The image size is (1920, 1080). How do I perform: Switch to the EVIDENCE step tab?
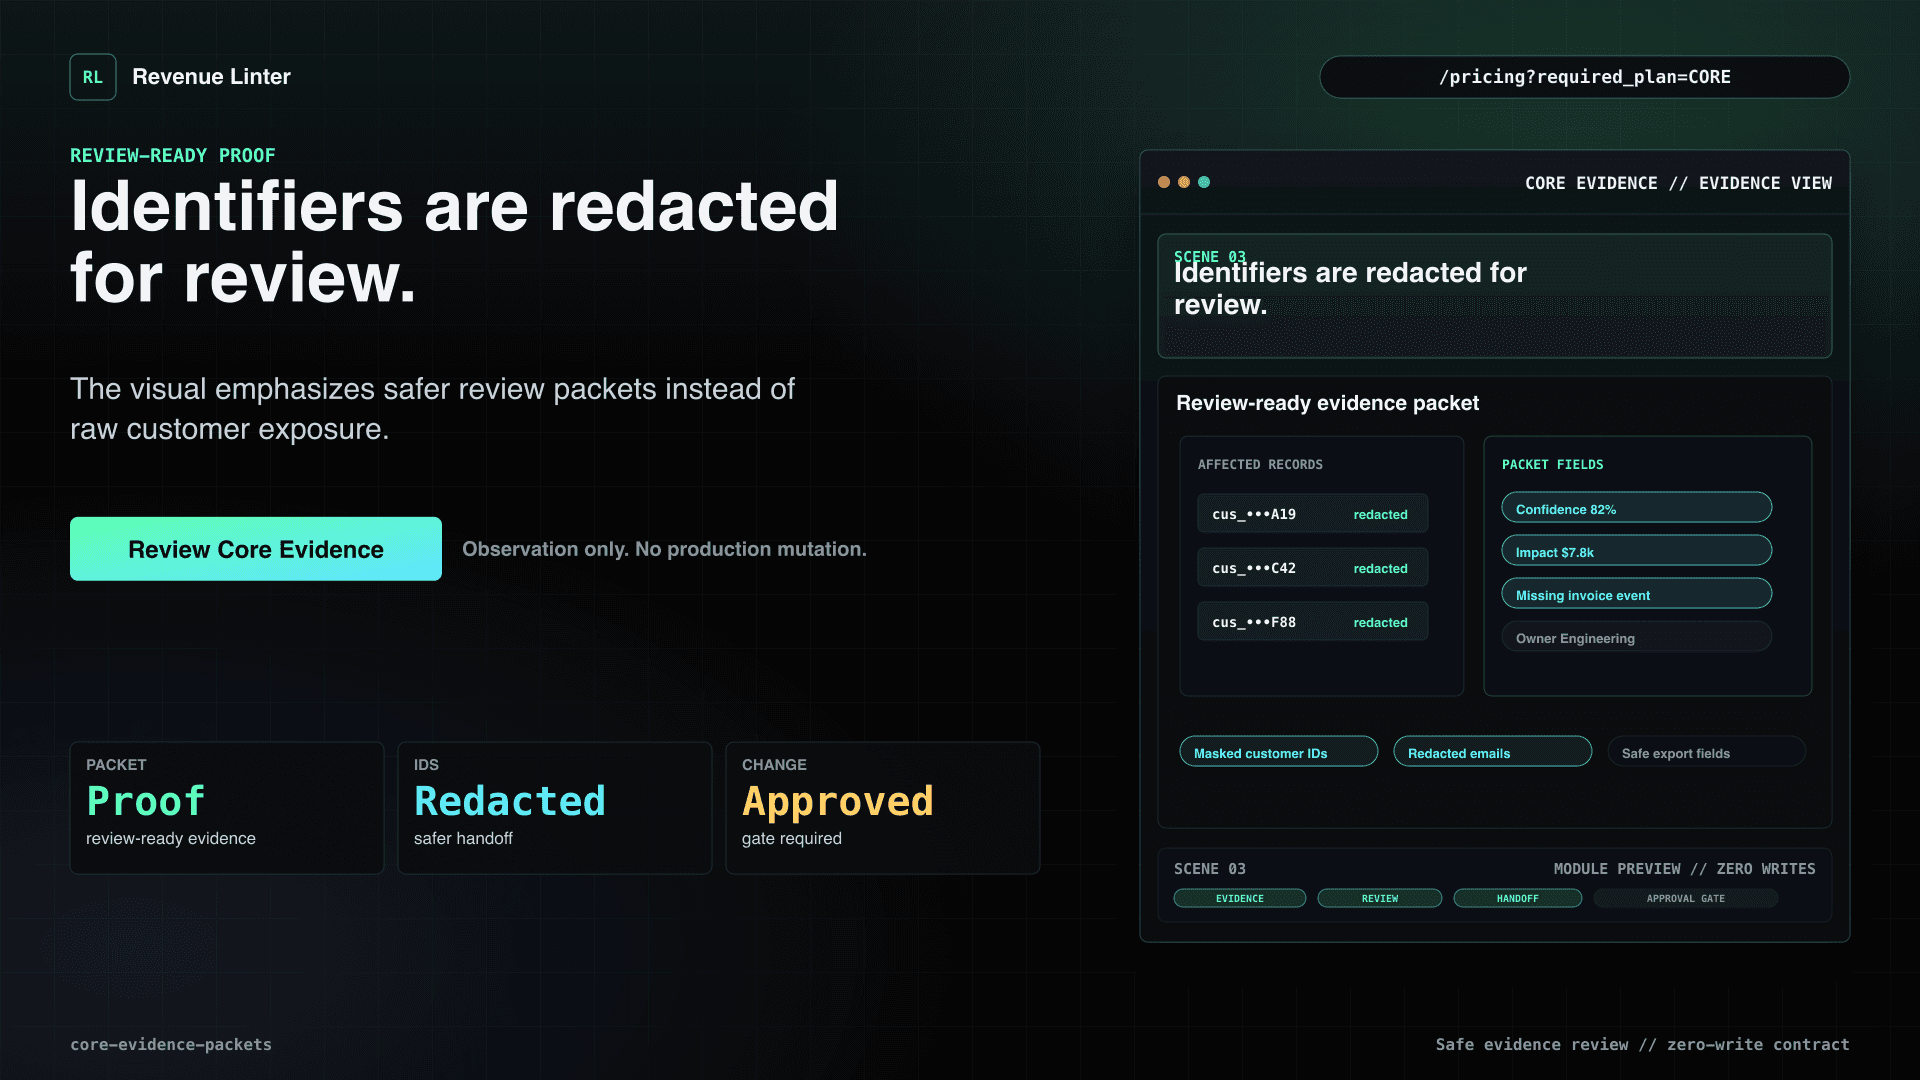pos(1239,898)
